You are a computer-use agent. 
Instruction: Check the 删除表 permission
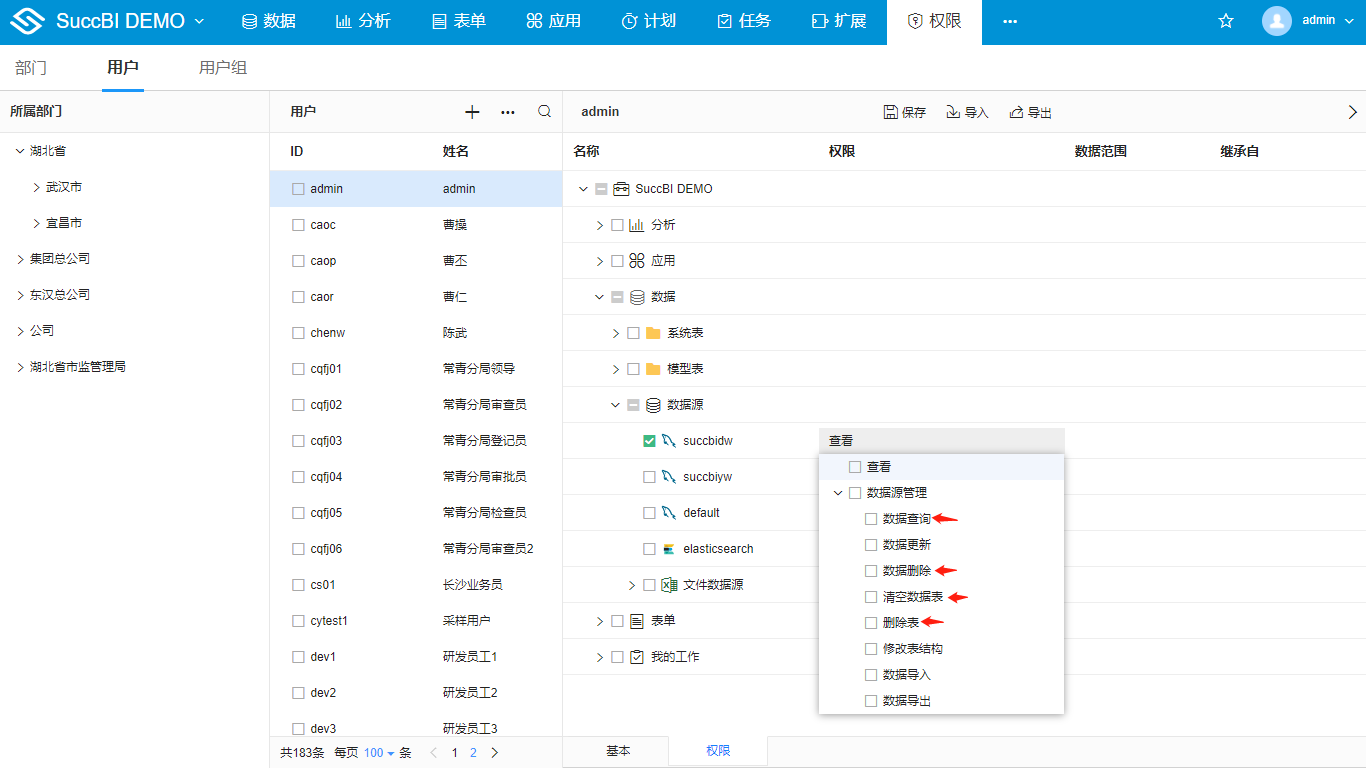[871, 623]
